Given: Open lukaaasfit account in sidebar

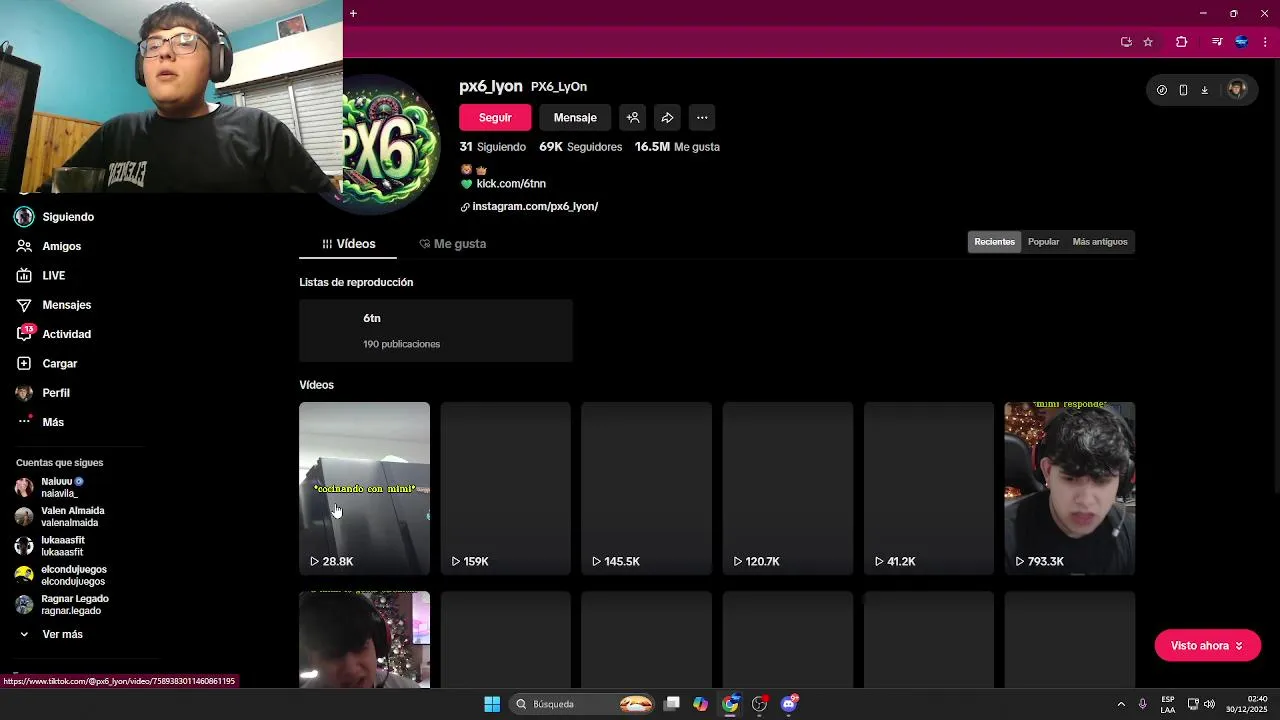Looking at the screenshot, I should (x=50, y=546).
